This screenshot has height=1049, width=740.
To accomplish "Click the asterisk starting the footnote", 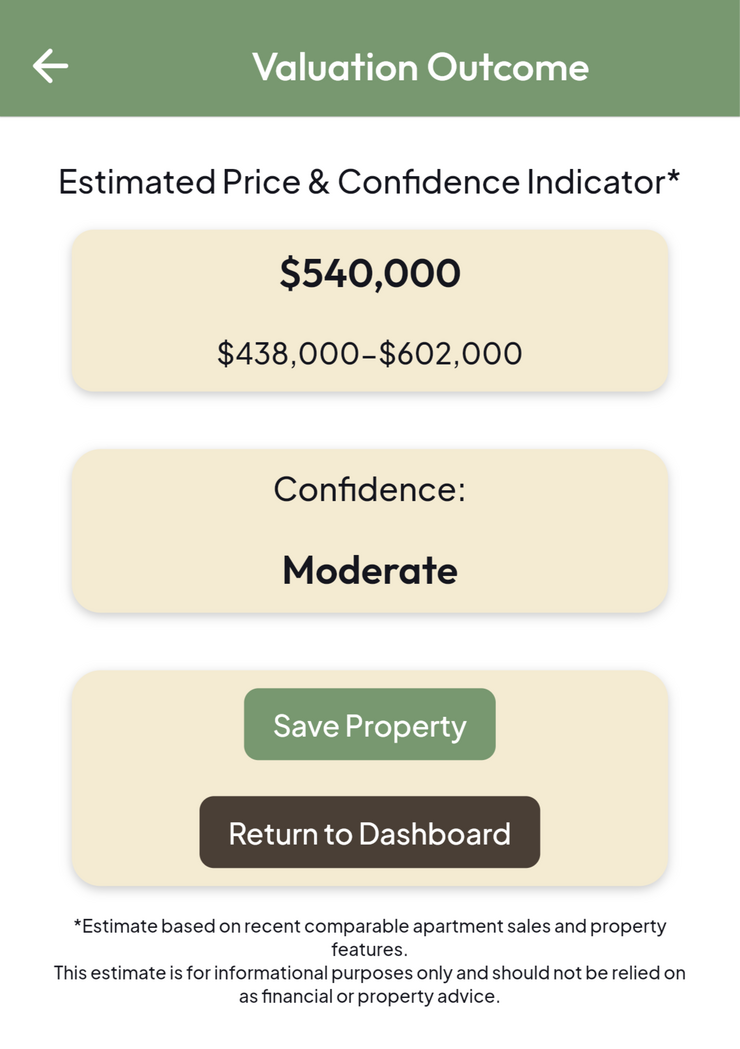I will coord(77,925).
